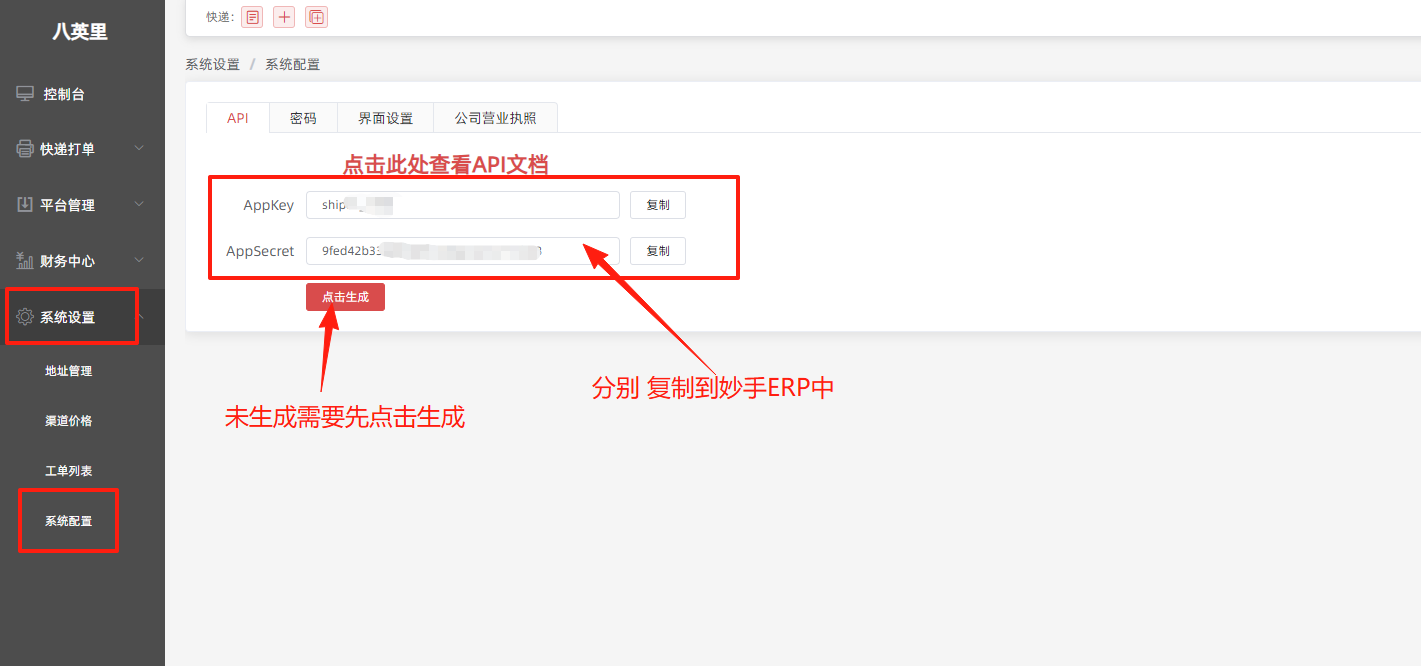Click the 平台管理 download icon
This screenshot has height=666, width=1421.
pos(25,205)
